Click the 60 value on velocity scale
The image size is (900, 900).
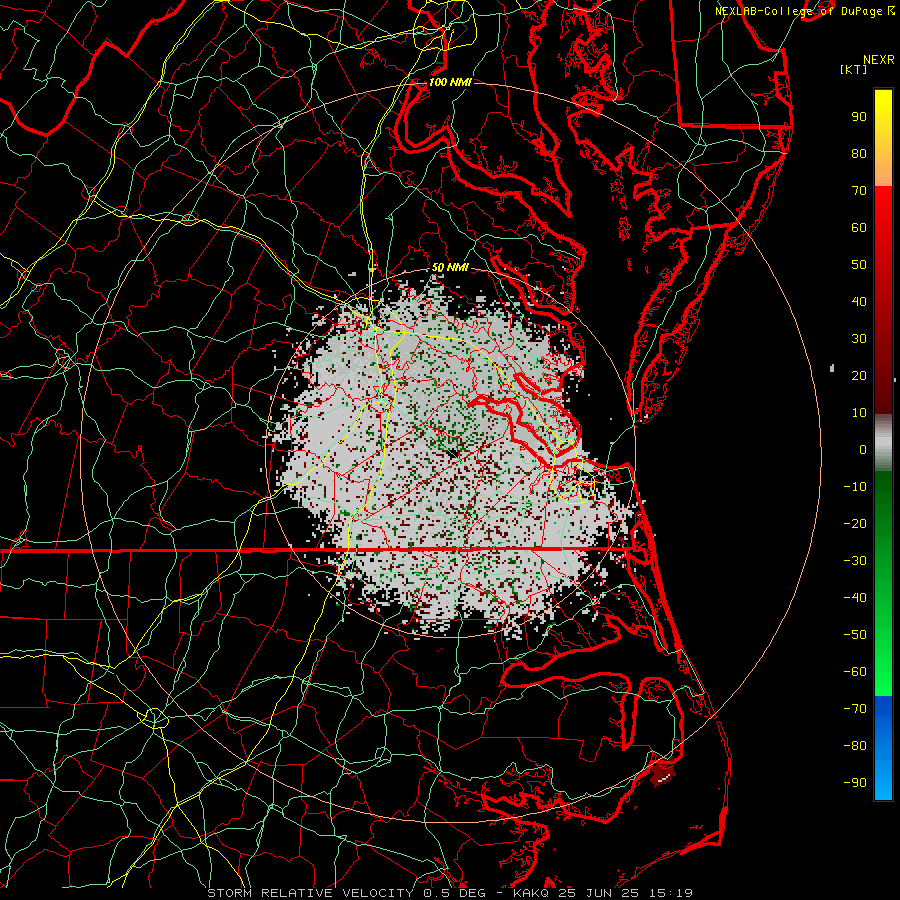pos(859,227)
